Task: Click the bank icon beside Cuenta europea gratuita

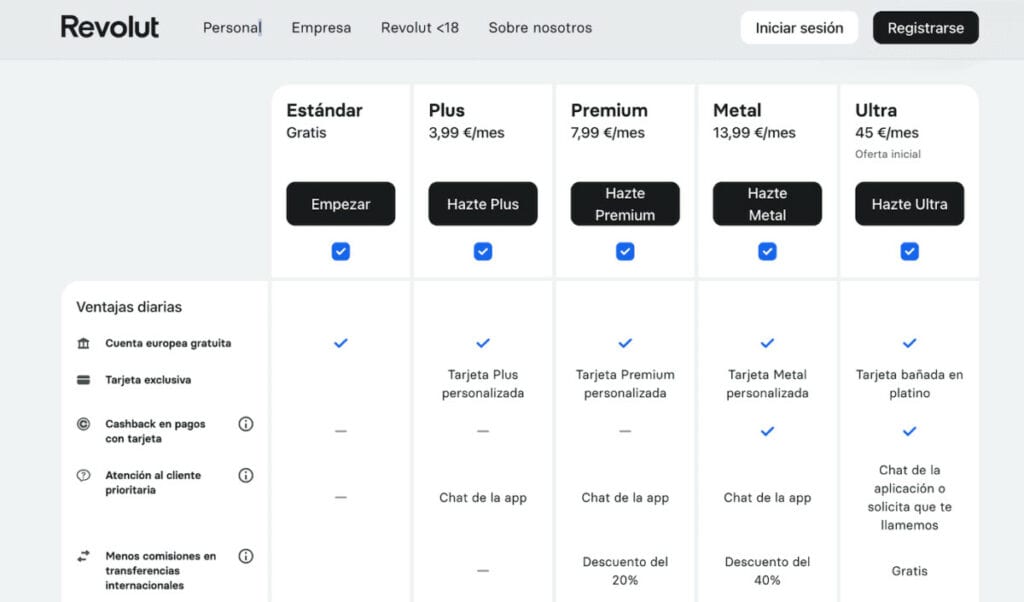Action: coord(83,343)
